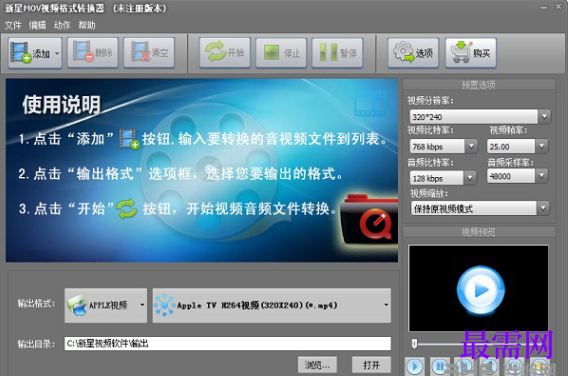Image resolution: width=572 pixels, height=376 pixels.
Task: Expand the 音频采样率 dropdown showing 48000
Action: [541, 176]
